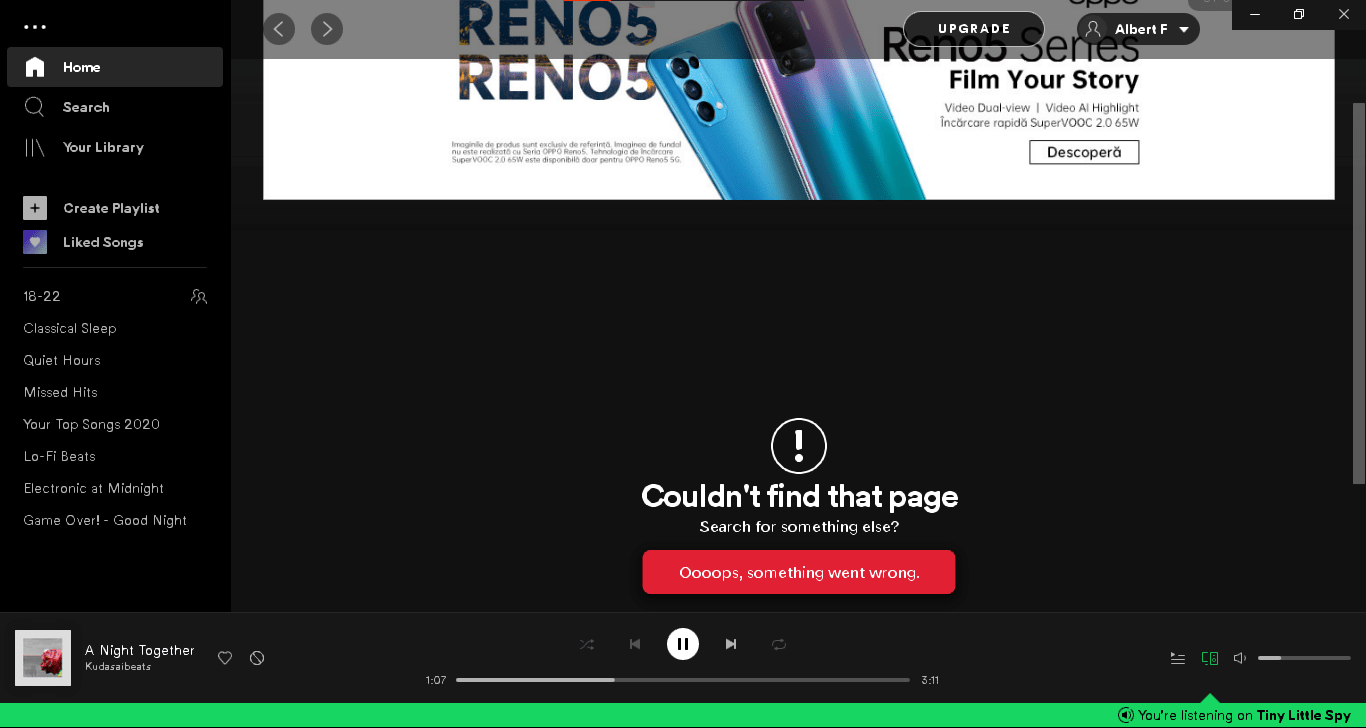
Task: Go to Home in sidebar
Action: 115,67
